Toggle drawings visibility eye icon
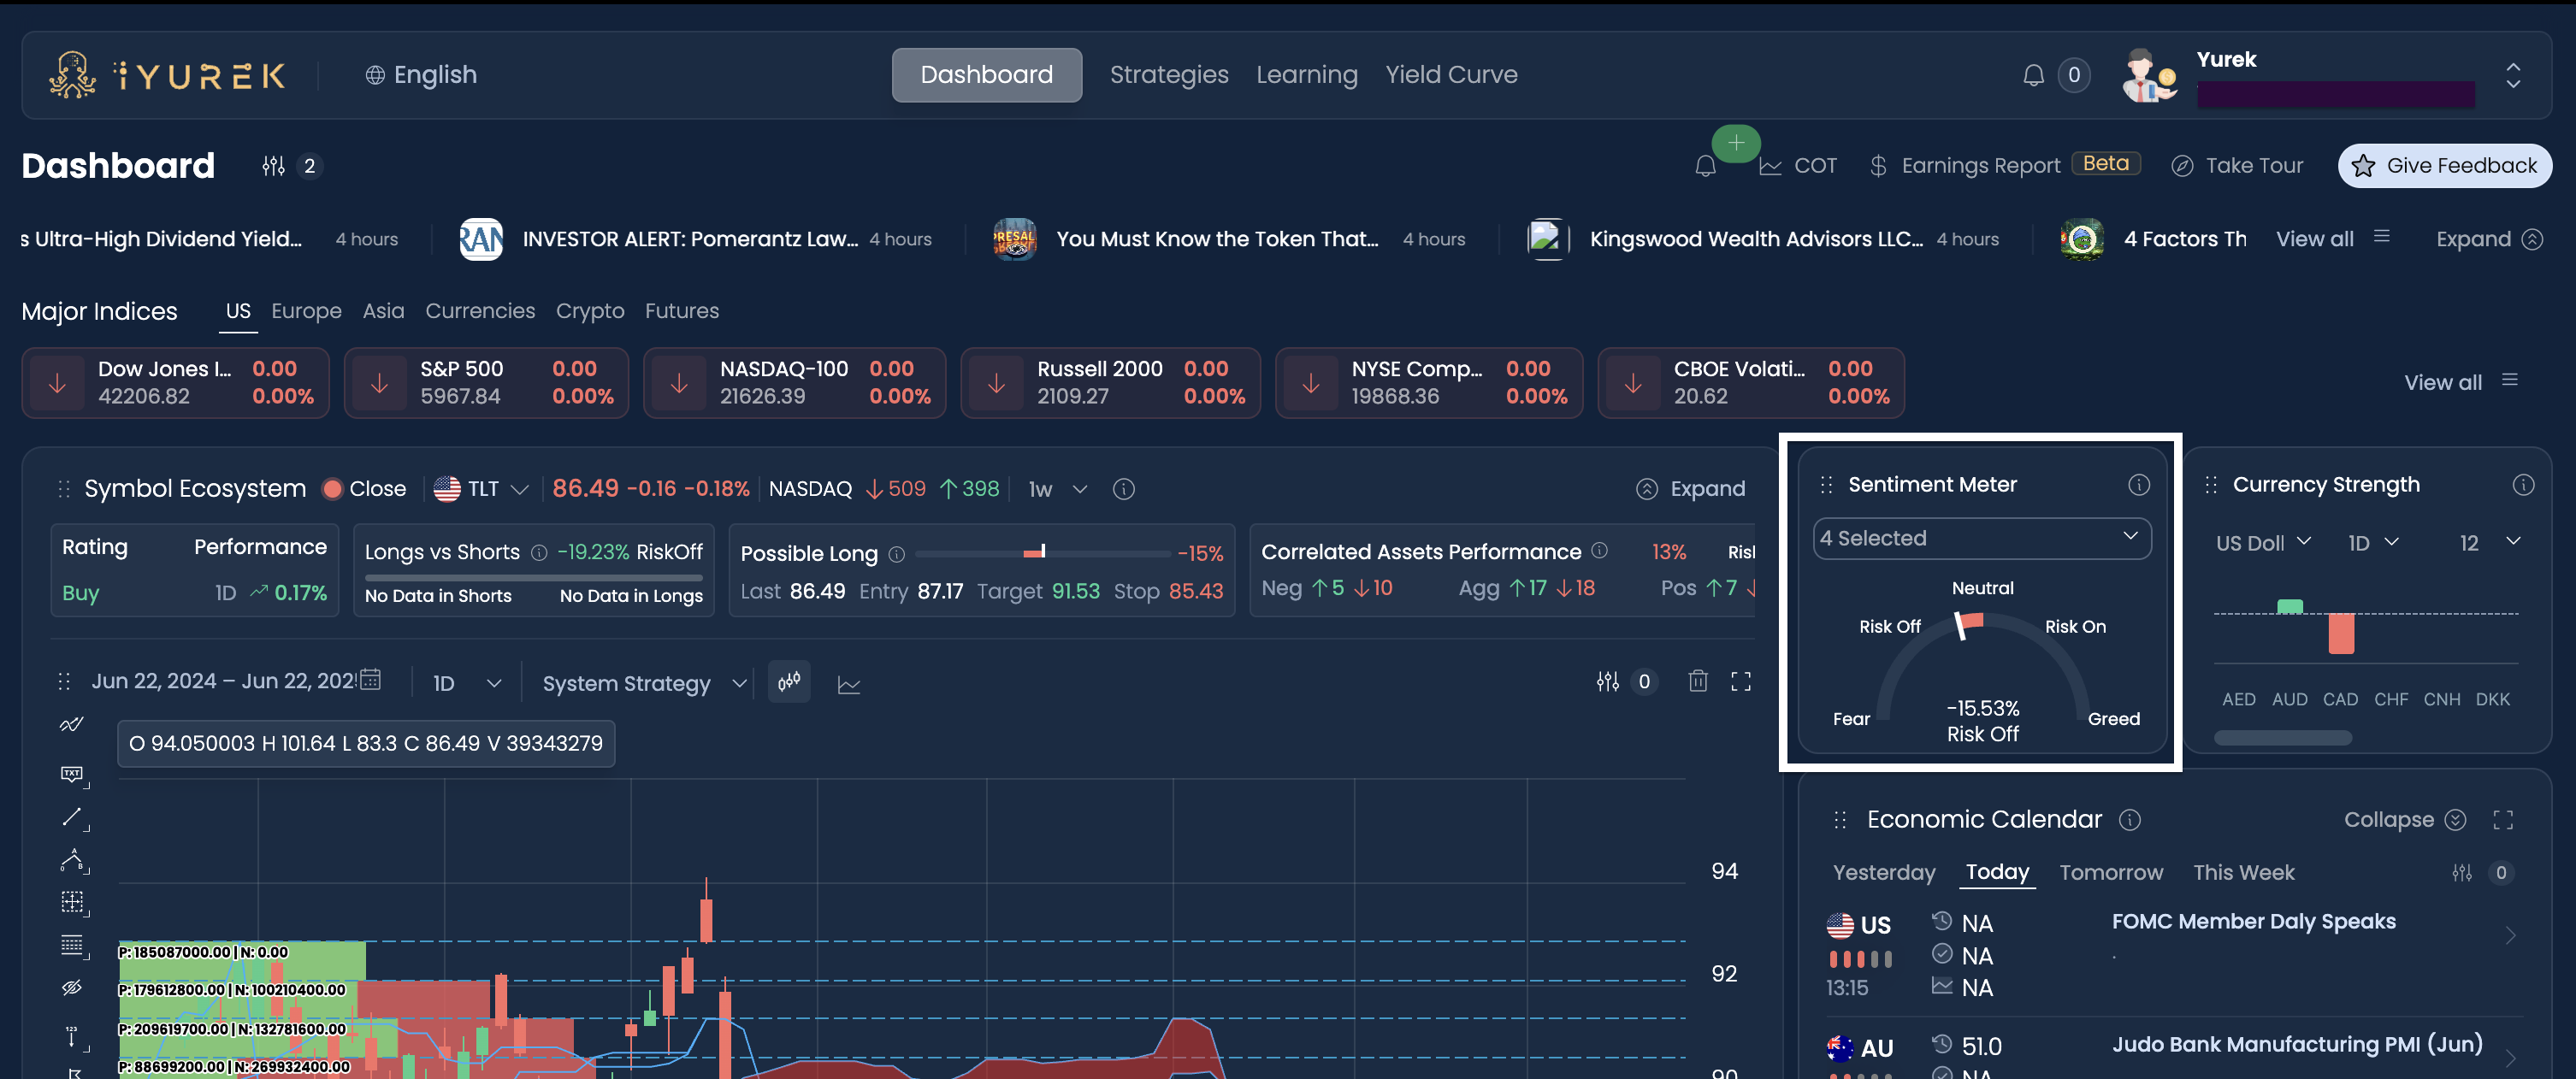Image resolution: width=2576 pixels, height=1079 pixels. pos(72,988)
